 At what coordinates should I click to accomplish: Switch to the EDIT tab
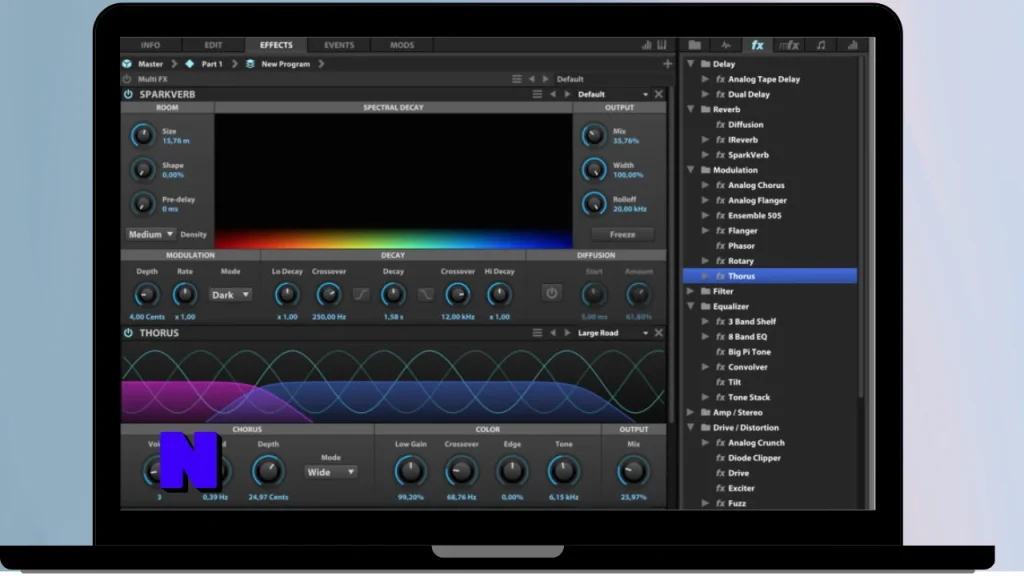pyautogui.click(x=213, y=45)
